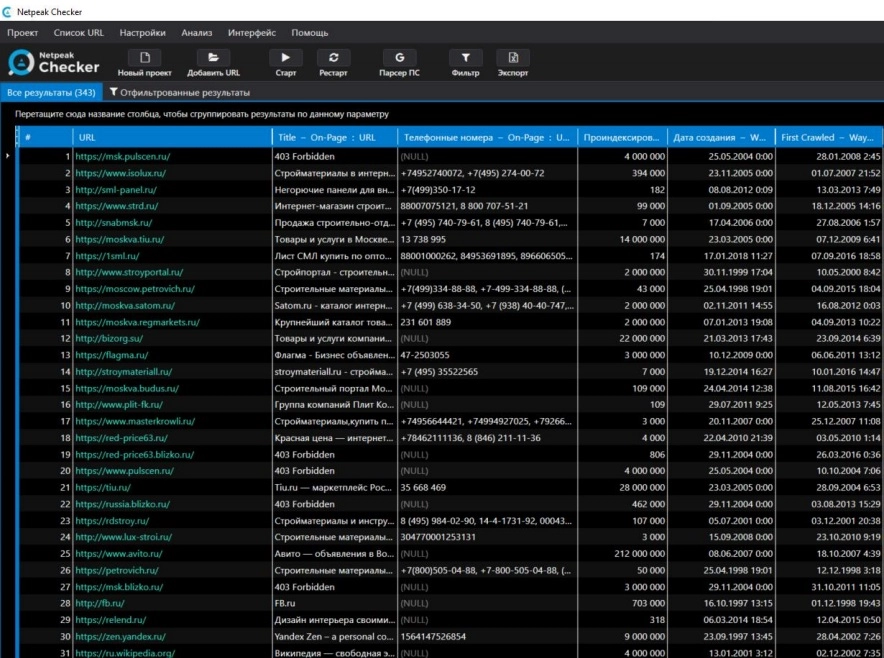
Task: Open the link https://www.masterkrowli.ru/
Action: [135, 421]
